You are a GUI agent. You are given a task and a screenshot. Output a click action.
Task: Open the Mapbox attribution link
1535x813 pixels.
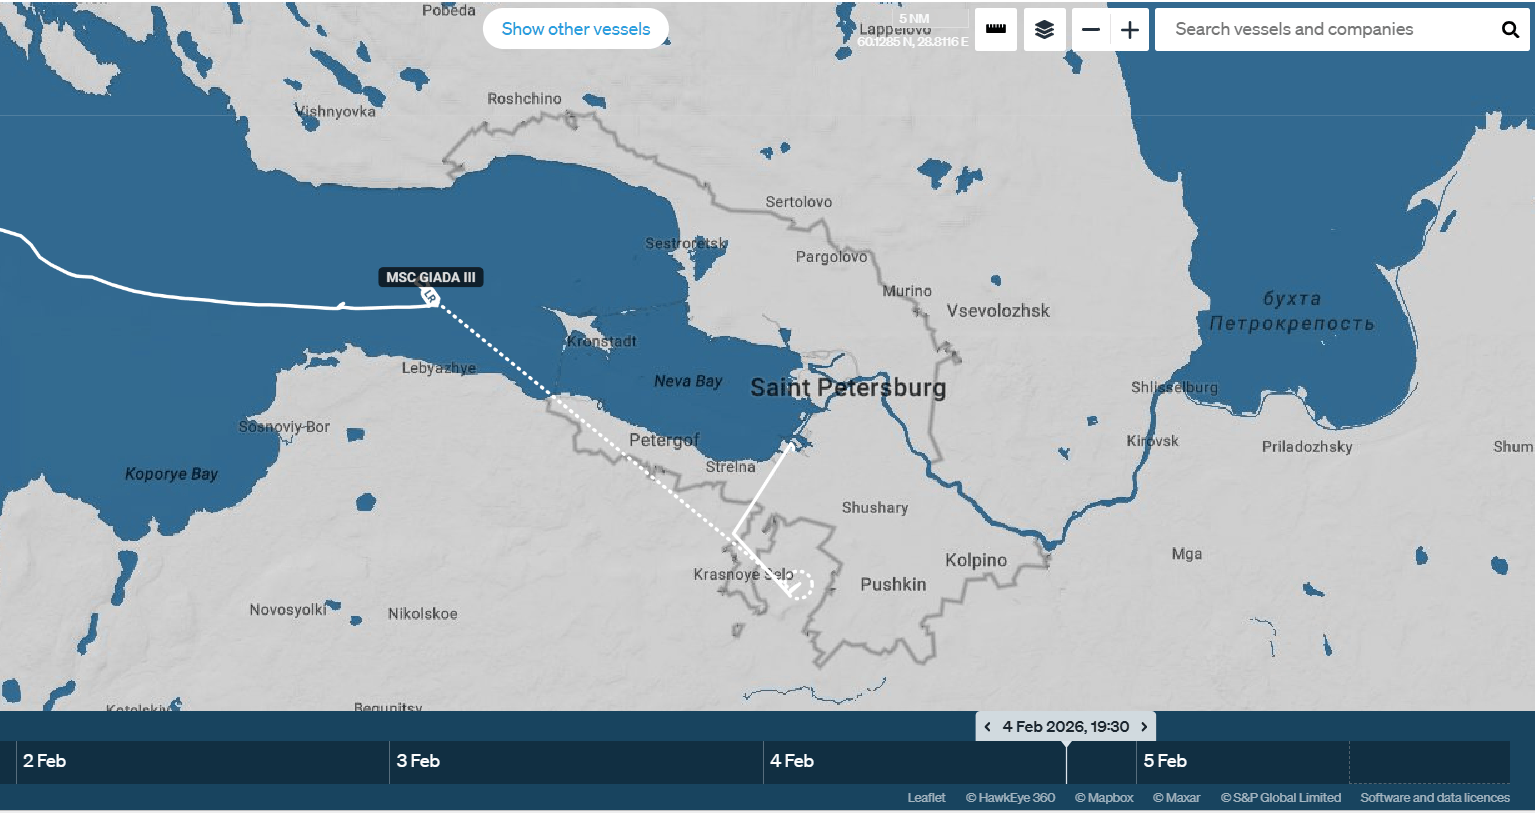point(1104,798)
